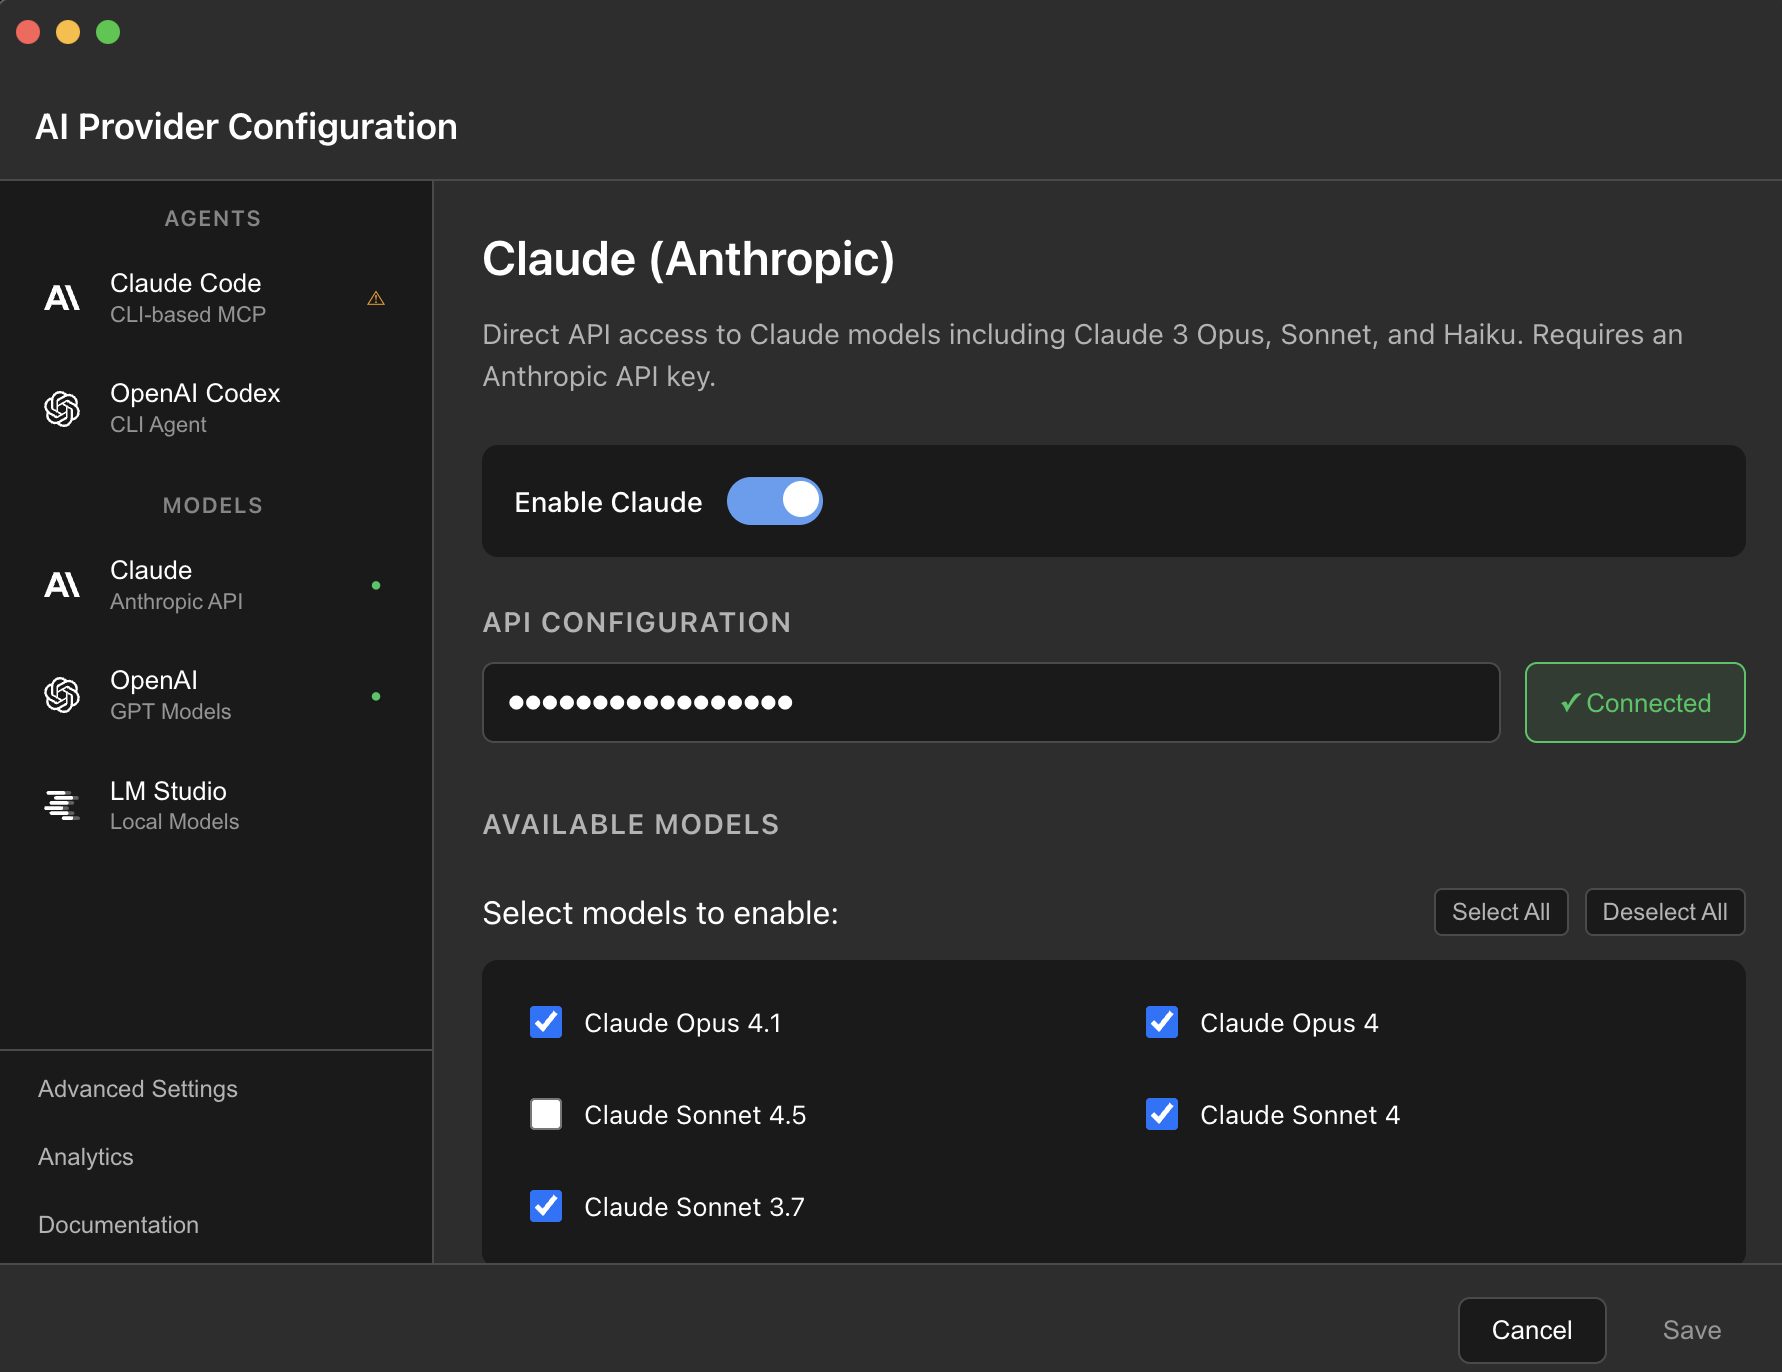Click the OpenAI logo beside GPT Models

tap(62, 695)
